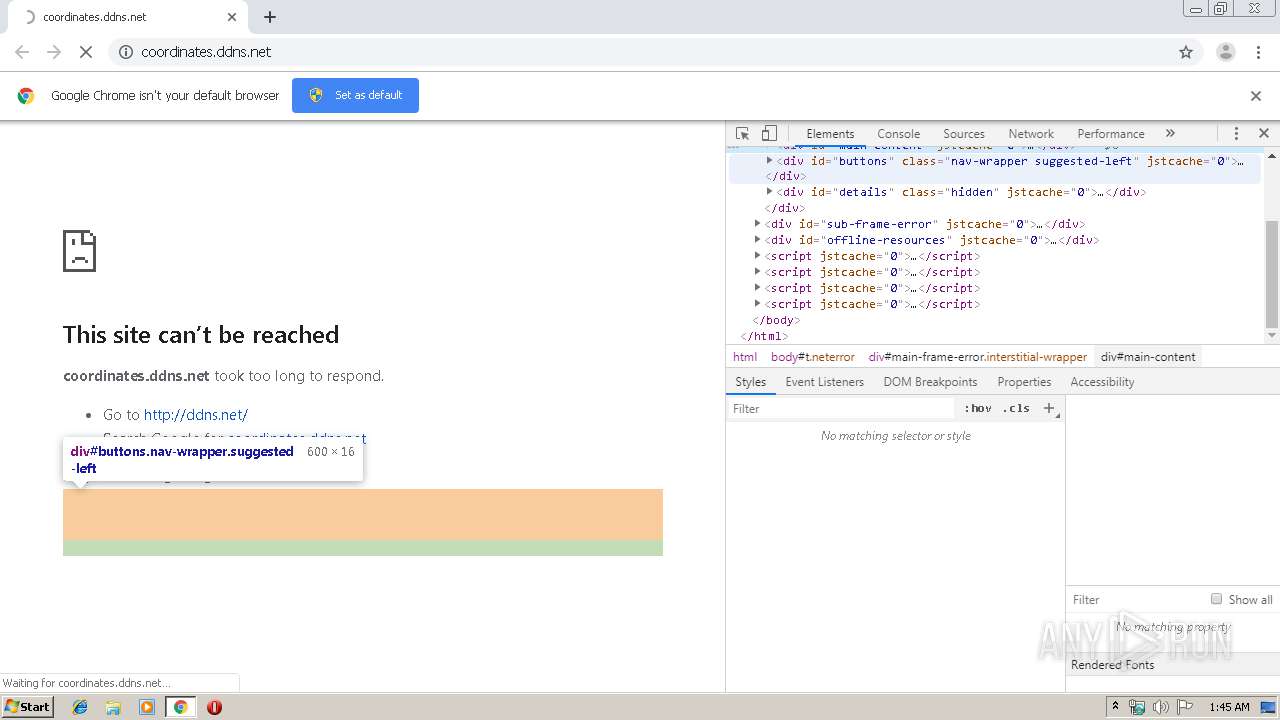Image resolution: width=1280 pixels, height=720 pixels.
Task: Expand the offline-resources div node
Action: (x=757, y=240)
